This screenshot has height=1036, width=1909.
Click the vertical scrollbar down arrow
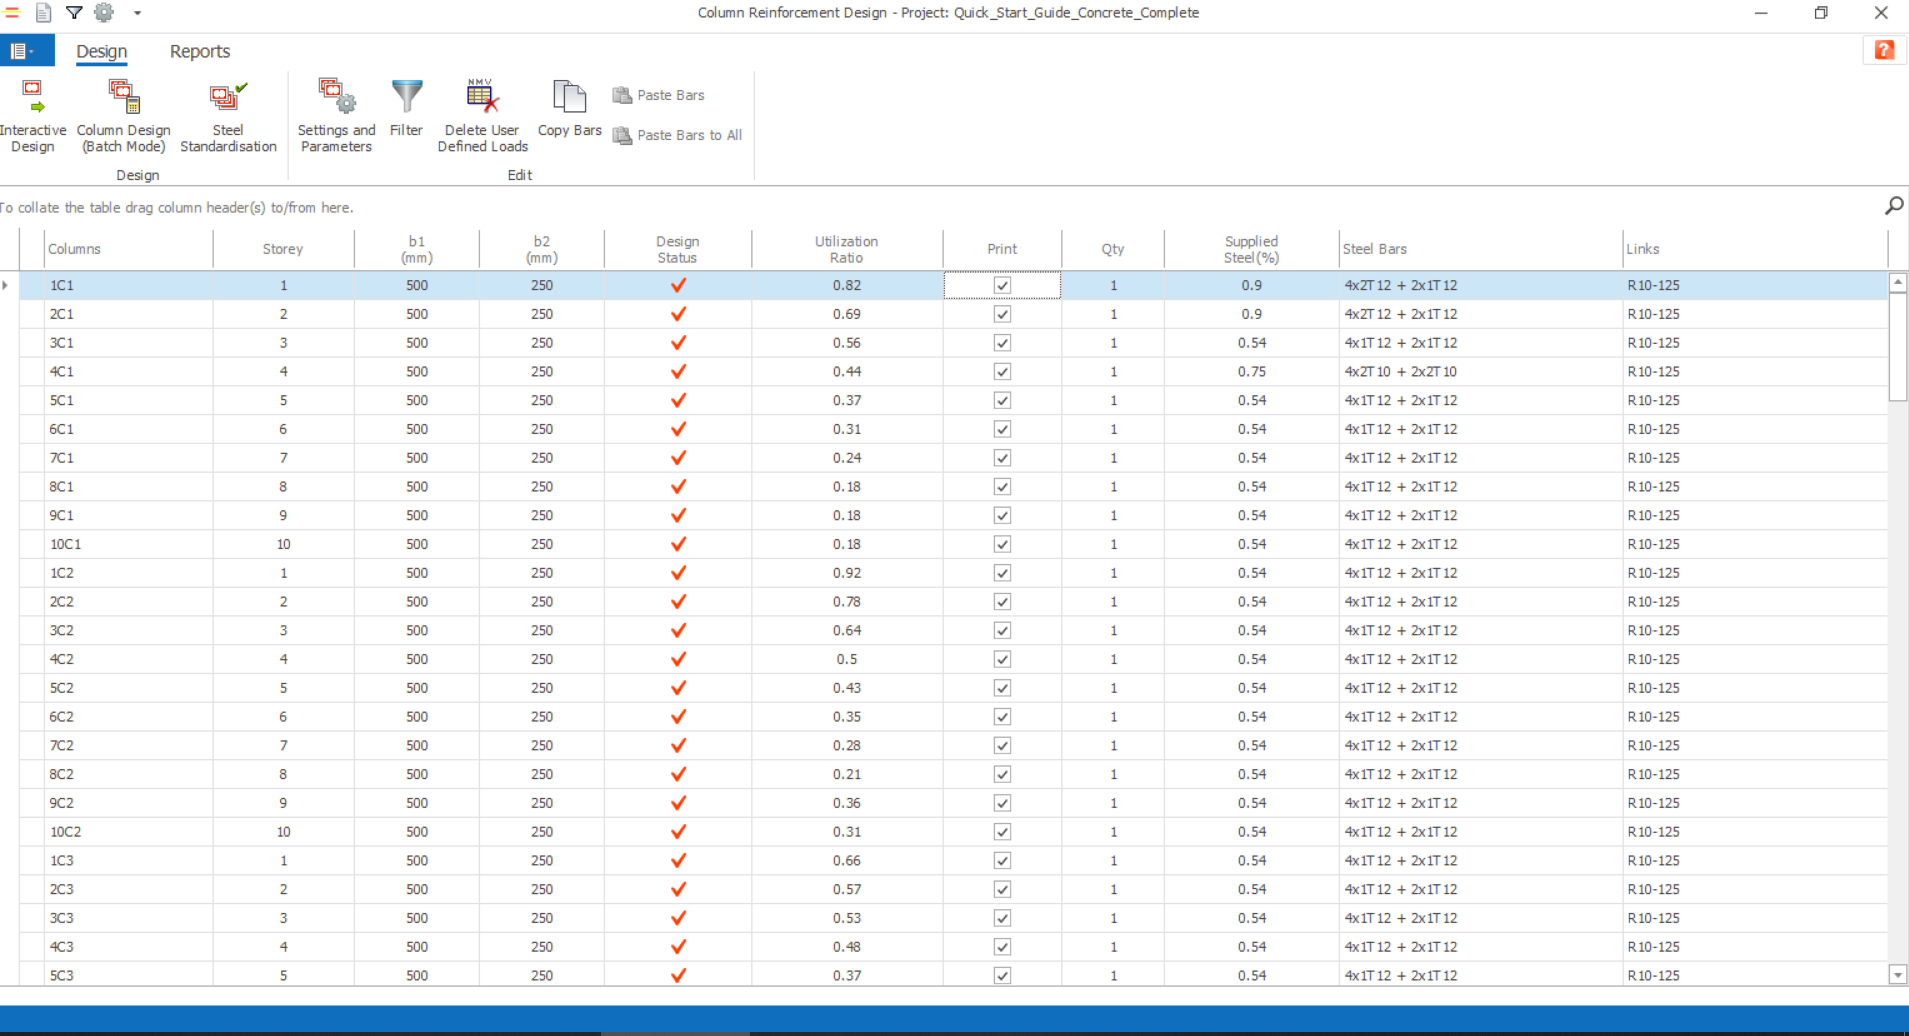click(1897, 973)
